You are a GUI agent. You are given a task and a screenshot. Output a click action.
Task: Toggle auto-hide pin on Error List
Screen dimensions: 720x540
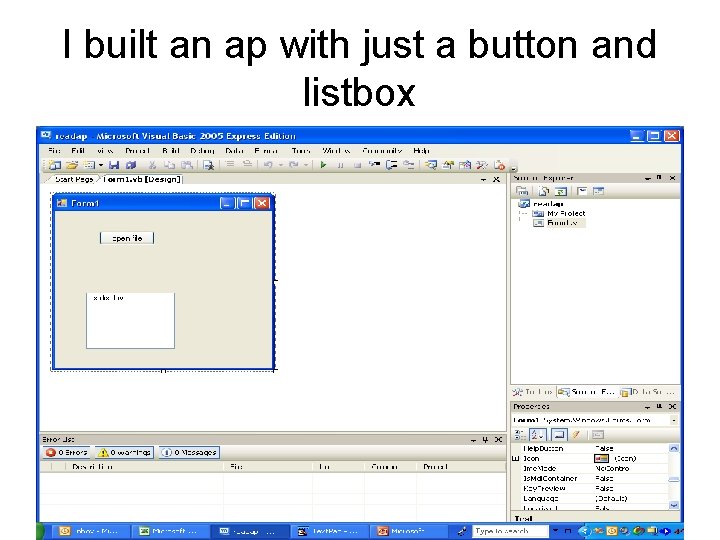click(485, 439)
